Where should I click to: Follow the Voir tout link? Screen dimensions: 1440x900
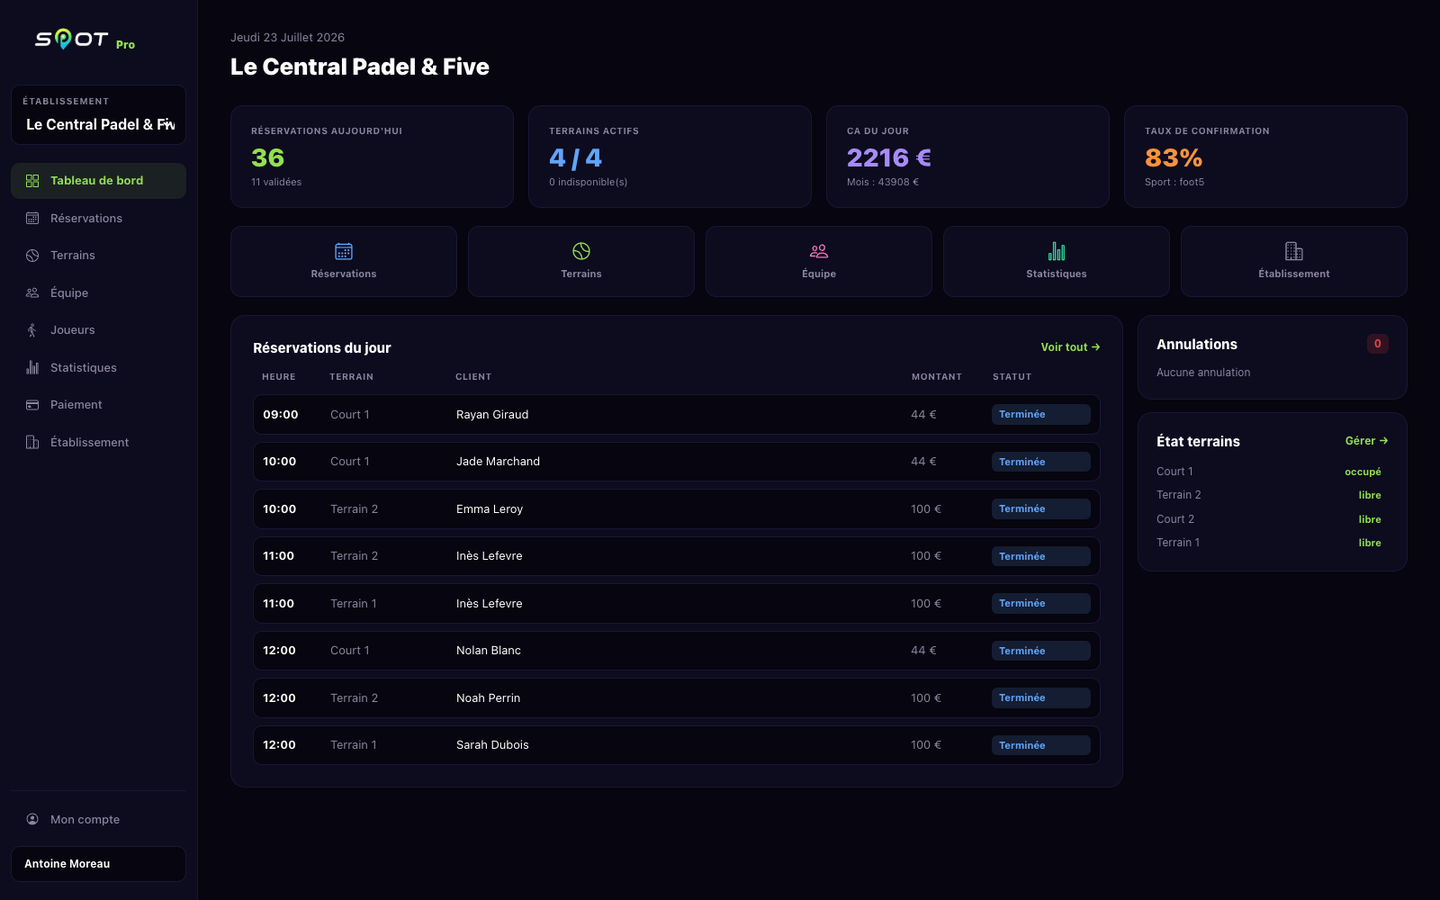pyautogui.click(x=1070, y=347)
